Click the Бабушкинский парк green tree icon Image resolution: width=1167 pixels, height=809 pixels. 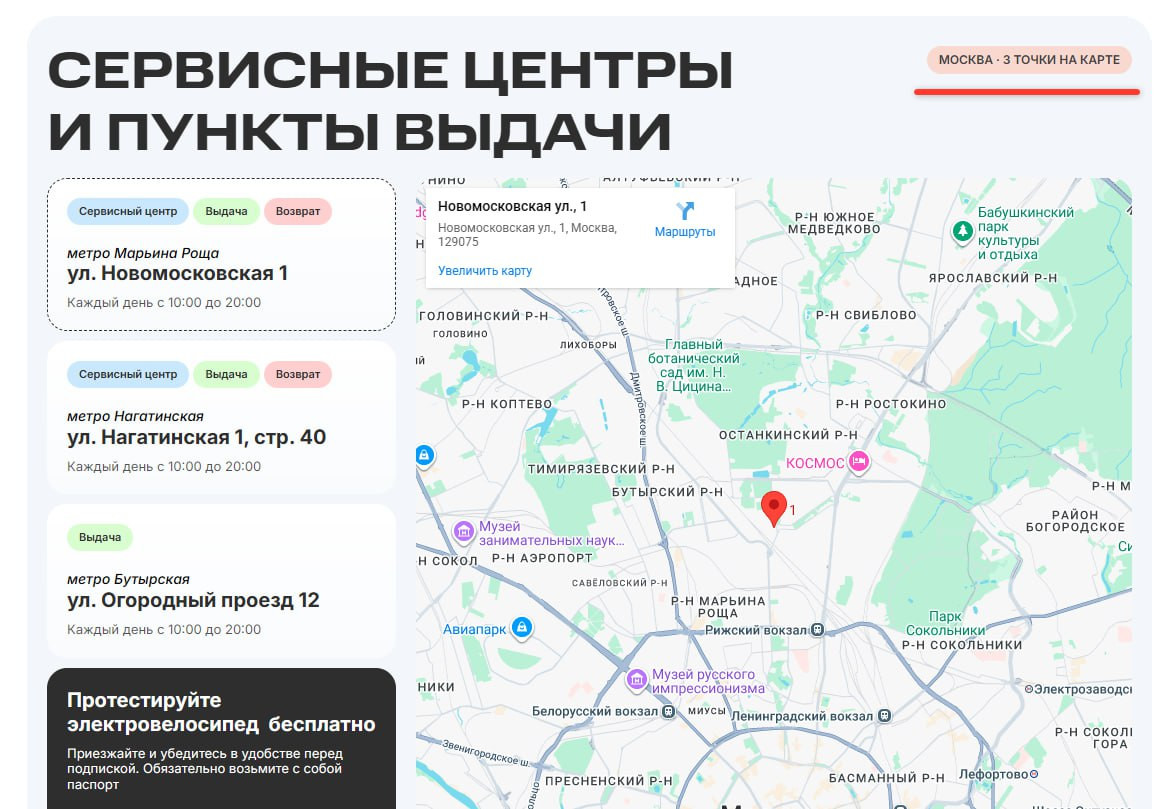tap(962, 231)
